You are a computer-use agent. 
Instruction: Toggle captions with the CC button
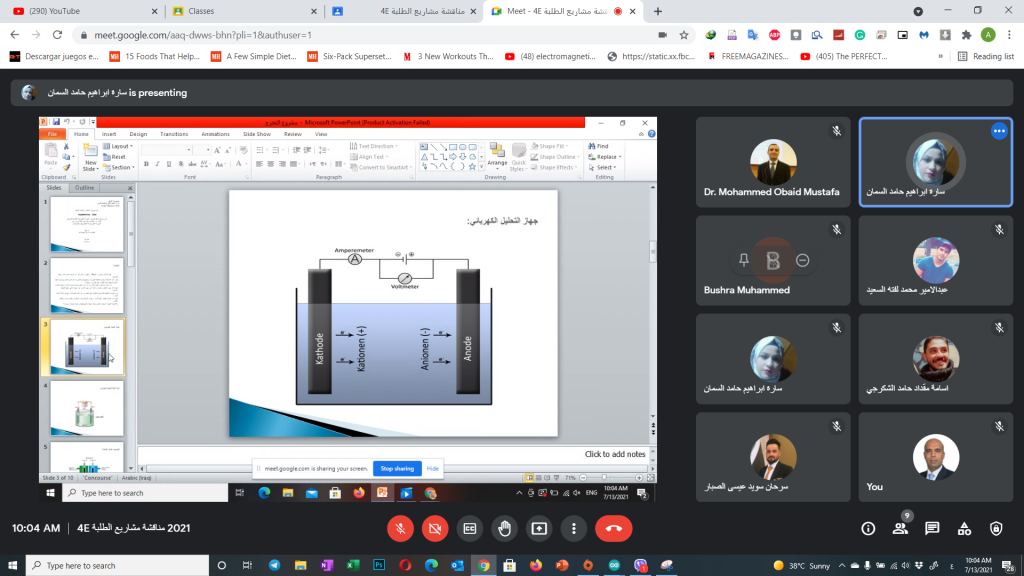pyautogui.click(x=469, y=528)
